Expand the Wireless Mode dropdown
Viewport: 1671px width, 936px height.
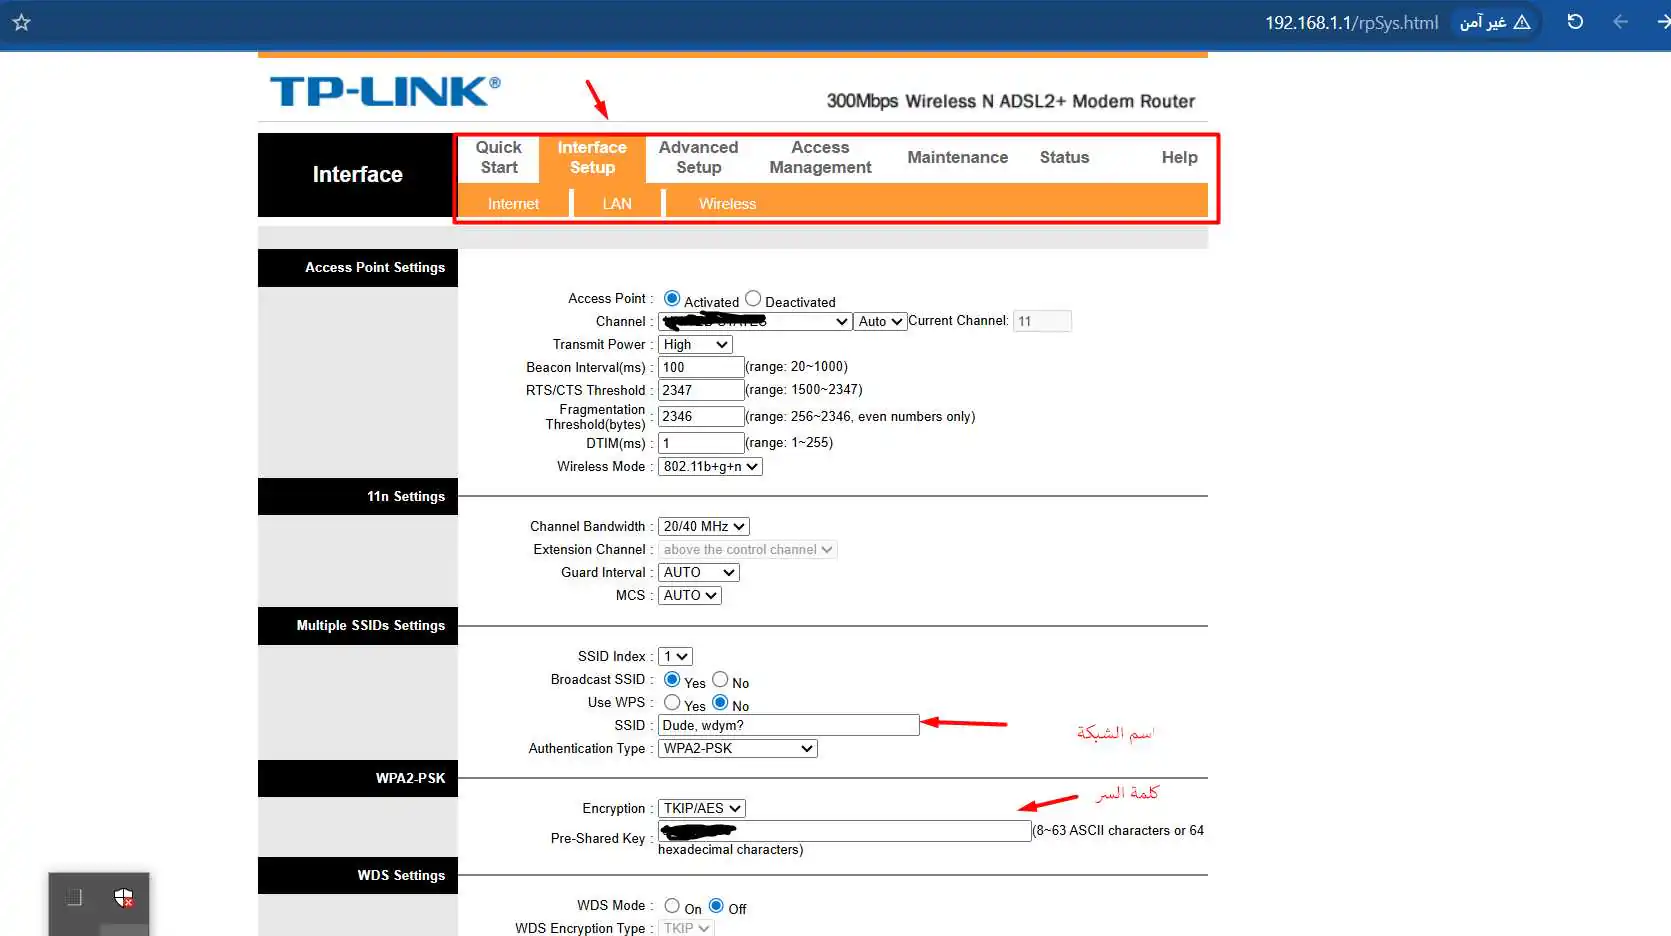[x=710, y=467]
